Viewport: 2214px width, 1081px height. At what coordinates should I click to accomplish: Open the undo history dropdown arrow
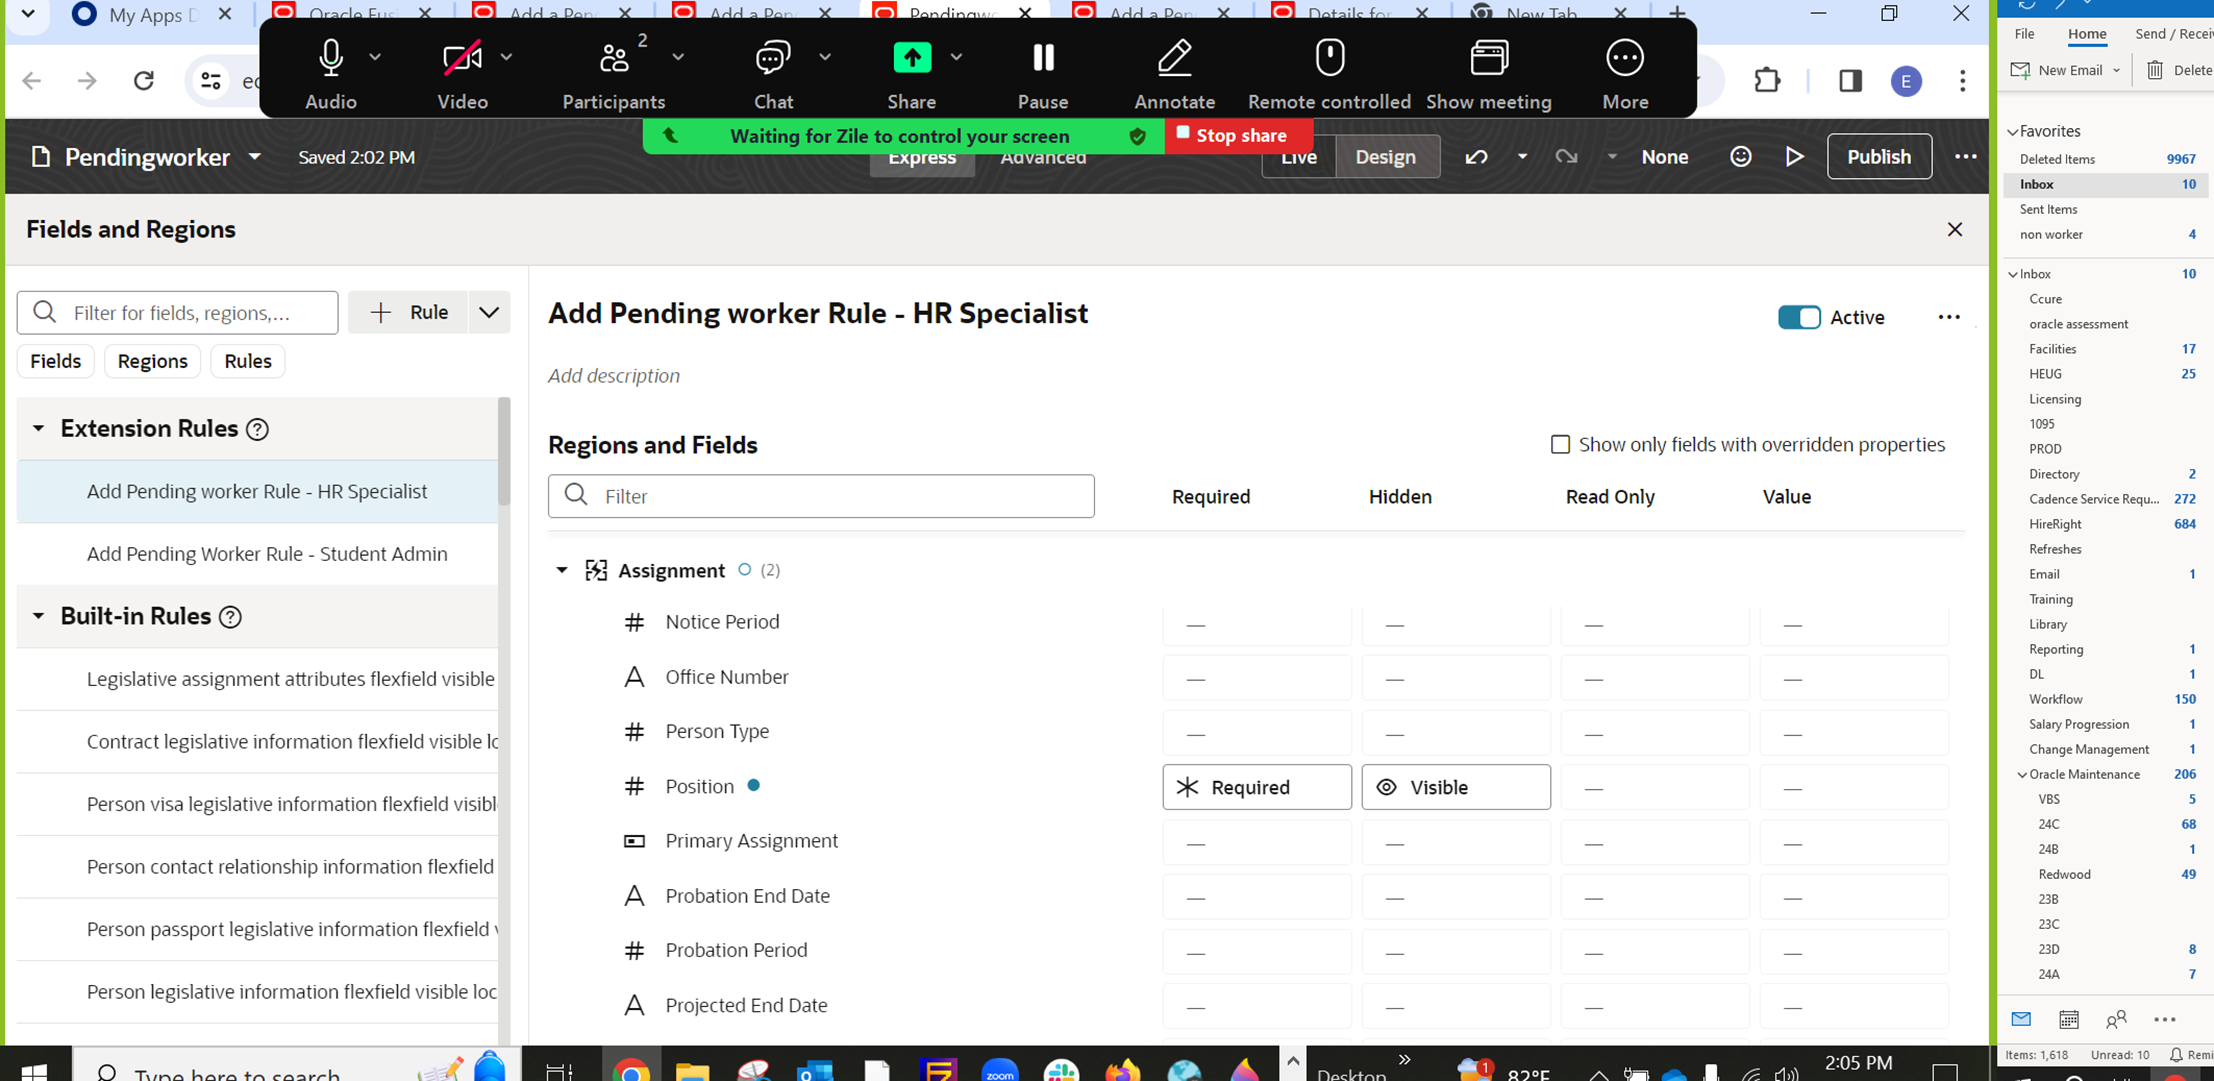pos(1522,157)
